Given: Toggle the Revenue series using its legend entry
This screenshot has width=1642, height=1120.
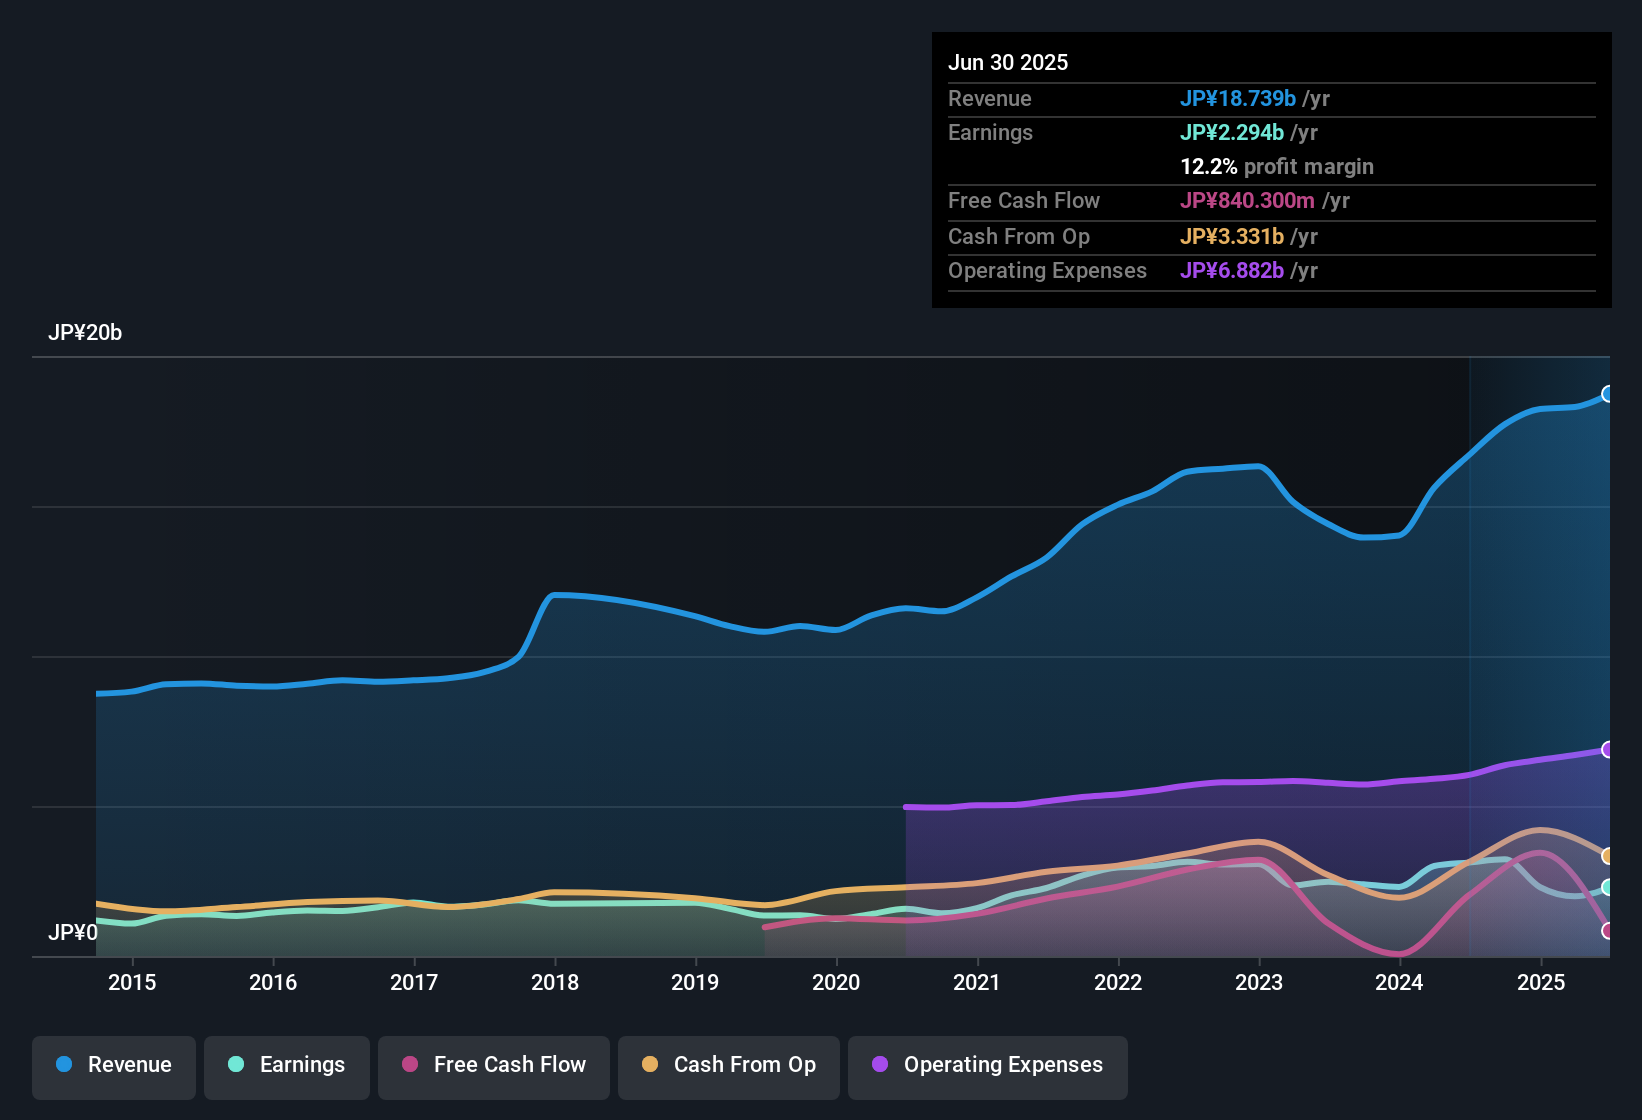Looking at the screenshot, I should click(113, 1065).
